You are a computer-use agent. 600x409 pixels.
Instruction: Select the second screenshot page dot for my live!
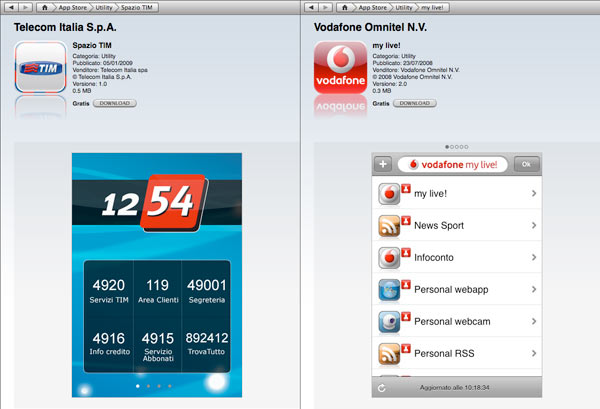coord(452,147)
